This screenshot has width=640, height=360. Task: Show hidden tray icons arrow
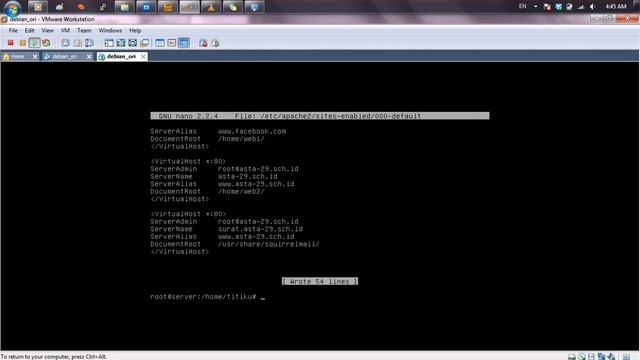click(x=536, y=7)
